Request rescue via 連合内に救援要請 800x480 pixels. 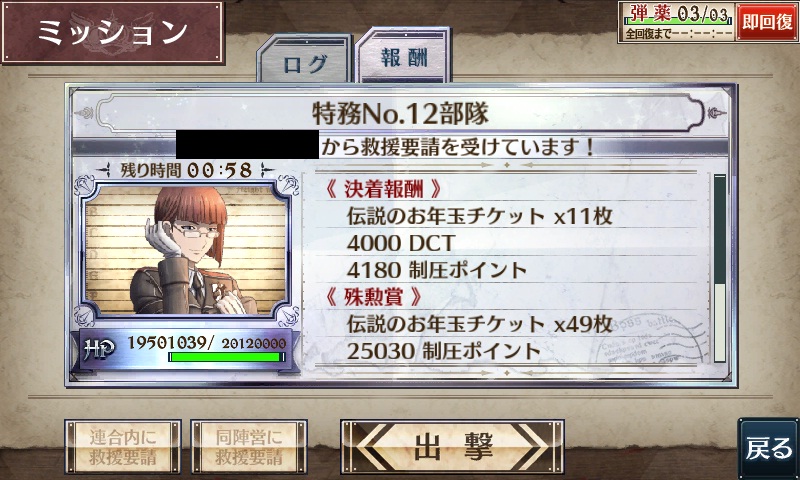click(x=123, y=447)
